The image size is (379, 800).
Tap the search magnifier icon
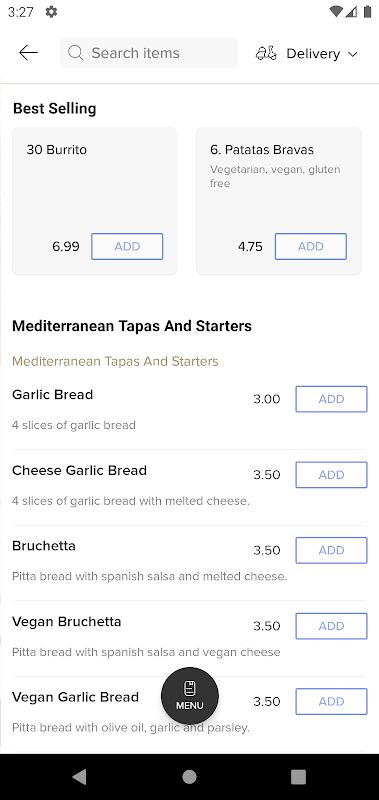tap(75, 53)
